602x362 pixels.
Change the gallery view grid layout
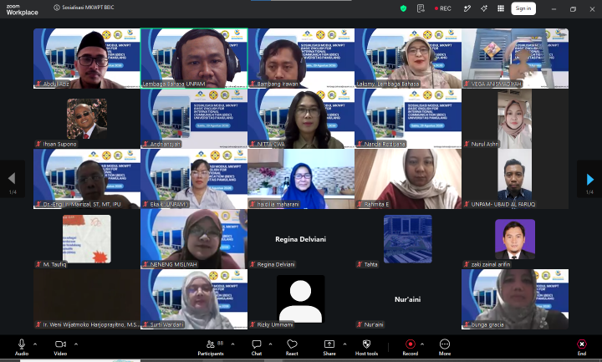point(501,8)
